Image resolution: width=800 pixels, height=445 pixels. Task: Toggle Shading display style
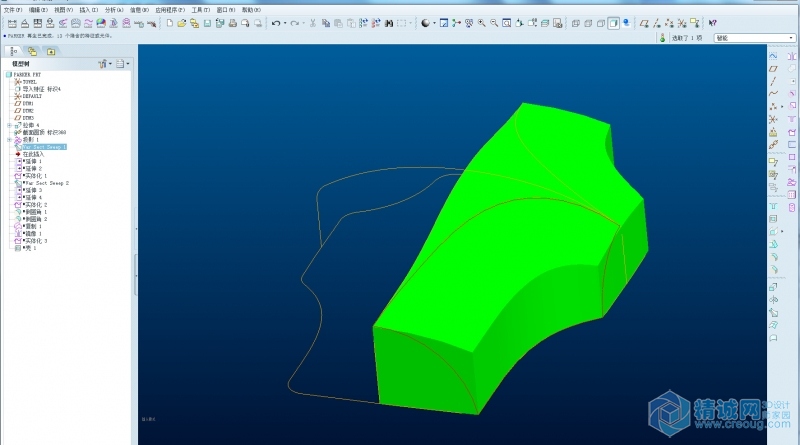click(x=614, y=23)
